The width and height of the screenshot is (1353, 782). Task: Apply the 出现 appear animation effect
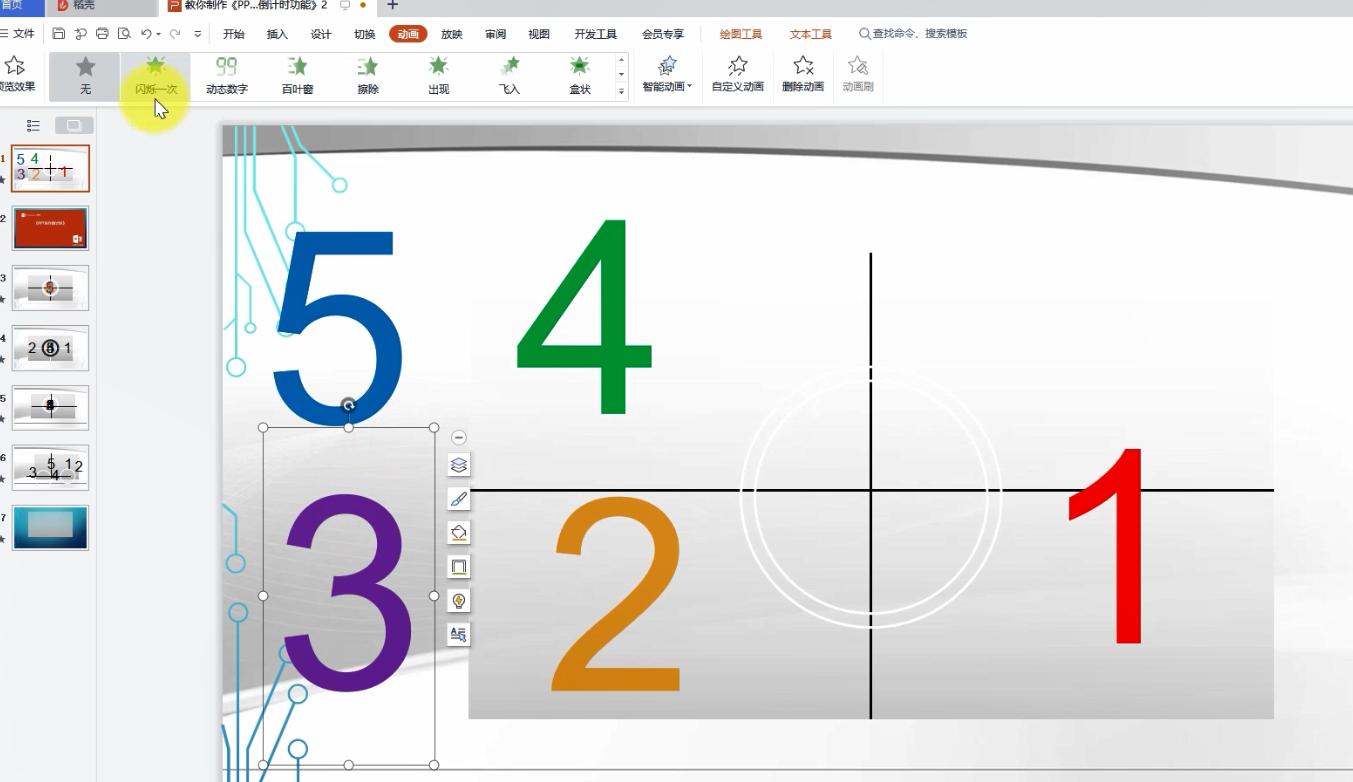438,76
